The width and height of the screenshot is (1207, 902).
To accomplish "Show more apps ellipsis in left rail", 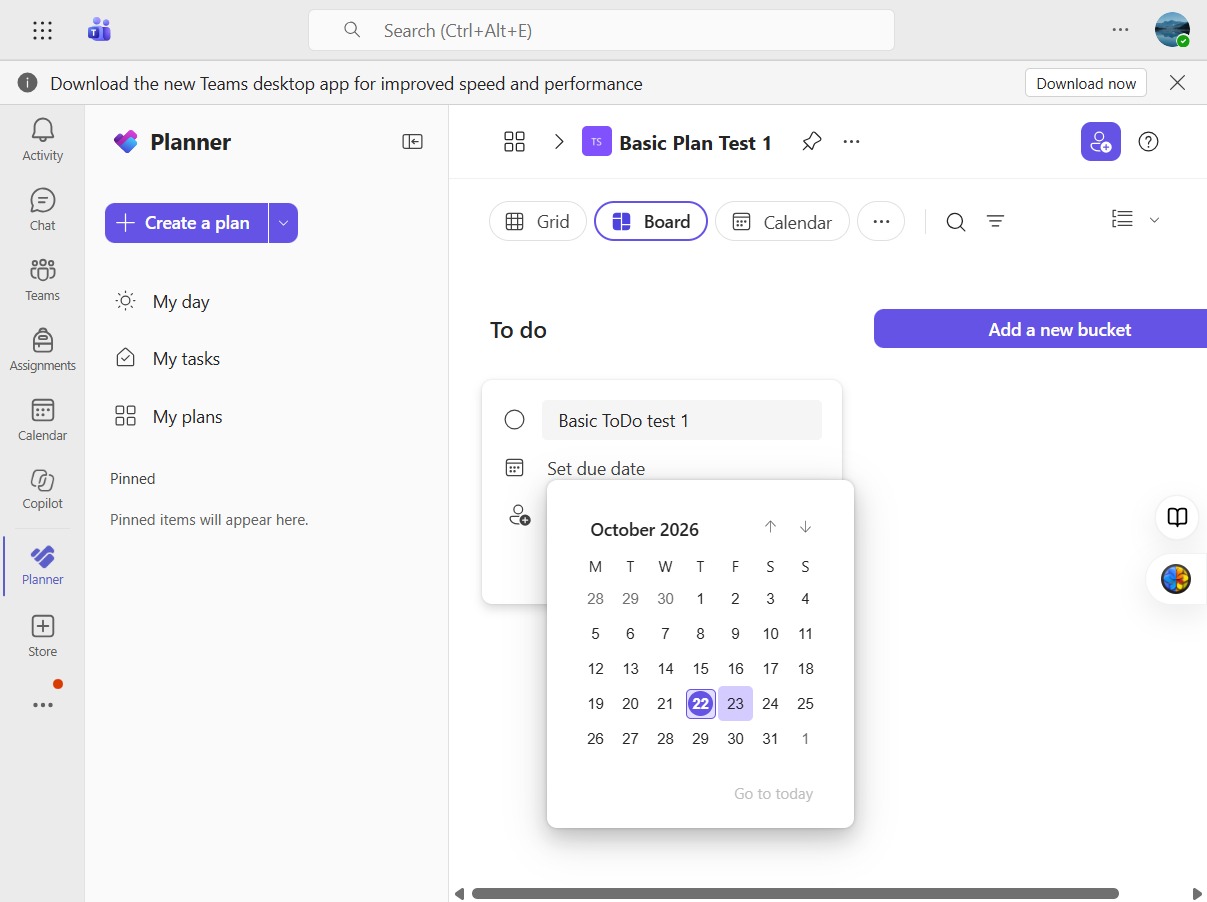I will 43,705.
